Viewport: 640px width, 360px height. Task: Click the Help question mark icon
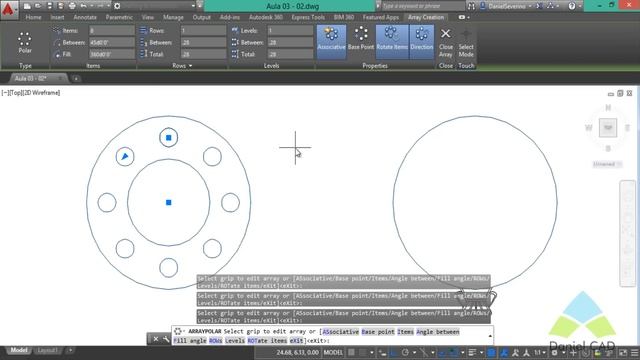pos(571,6)
